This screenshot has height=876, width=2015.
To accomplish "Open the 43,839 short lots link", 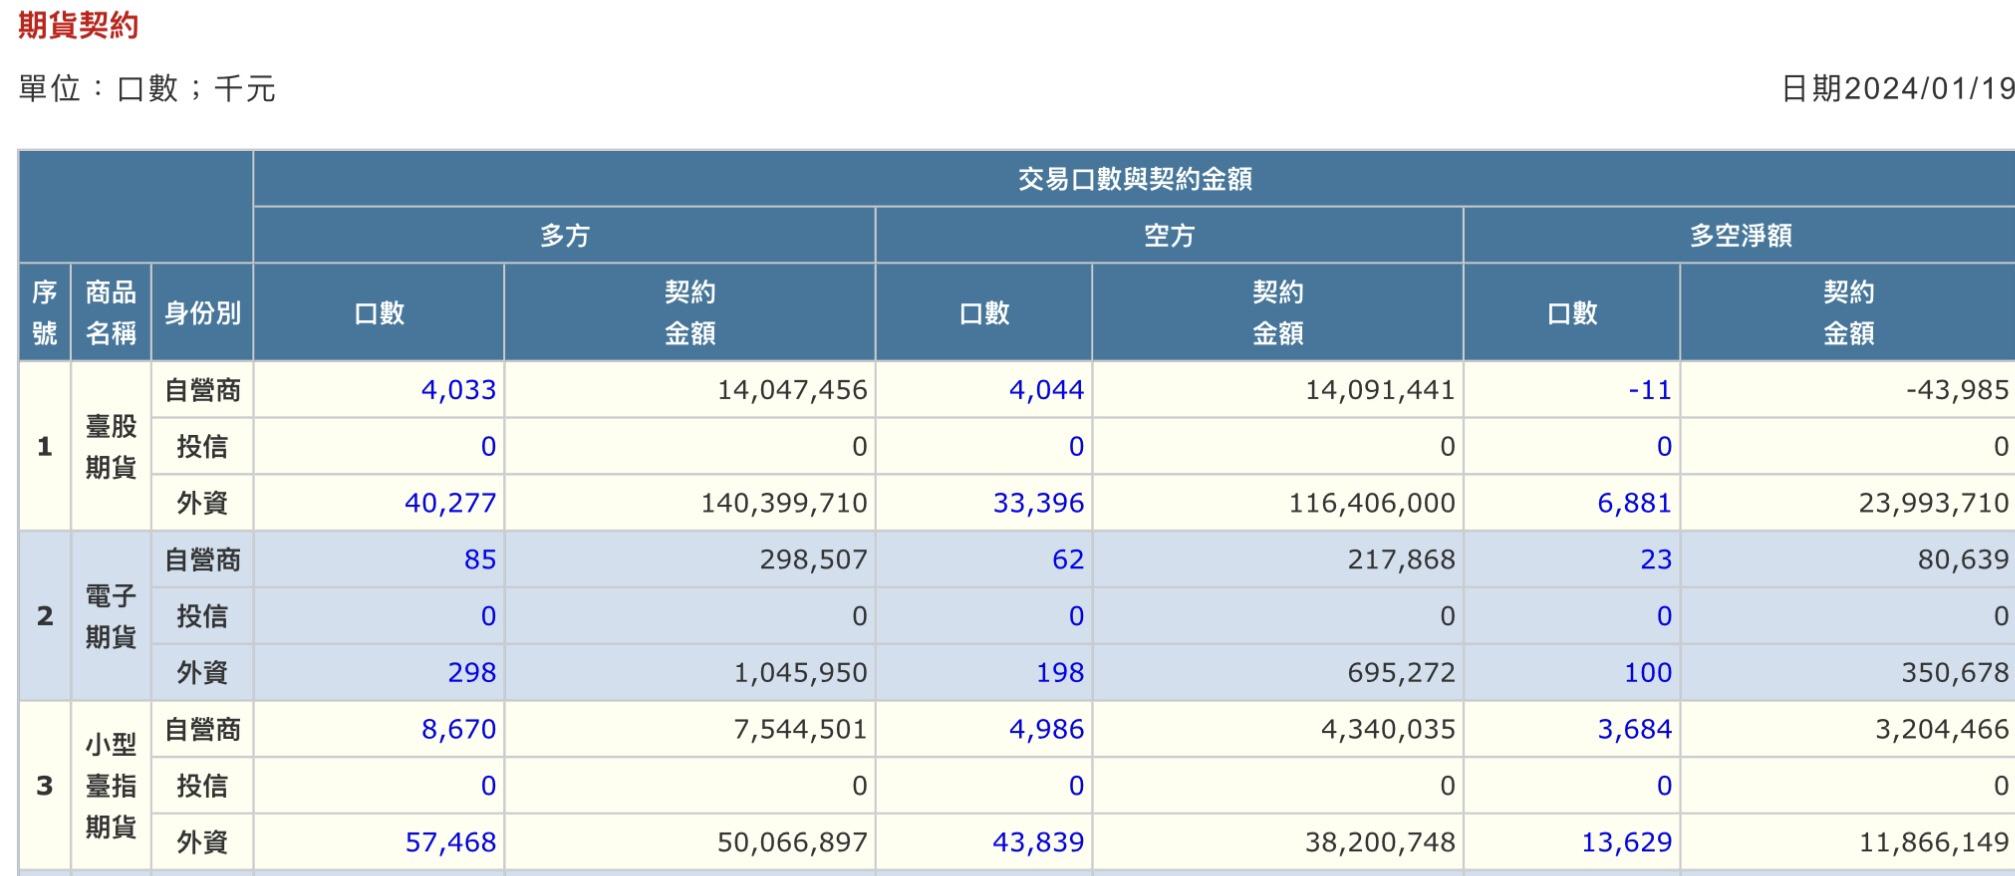I will coord(1038,843).
